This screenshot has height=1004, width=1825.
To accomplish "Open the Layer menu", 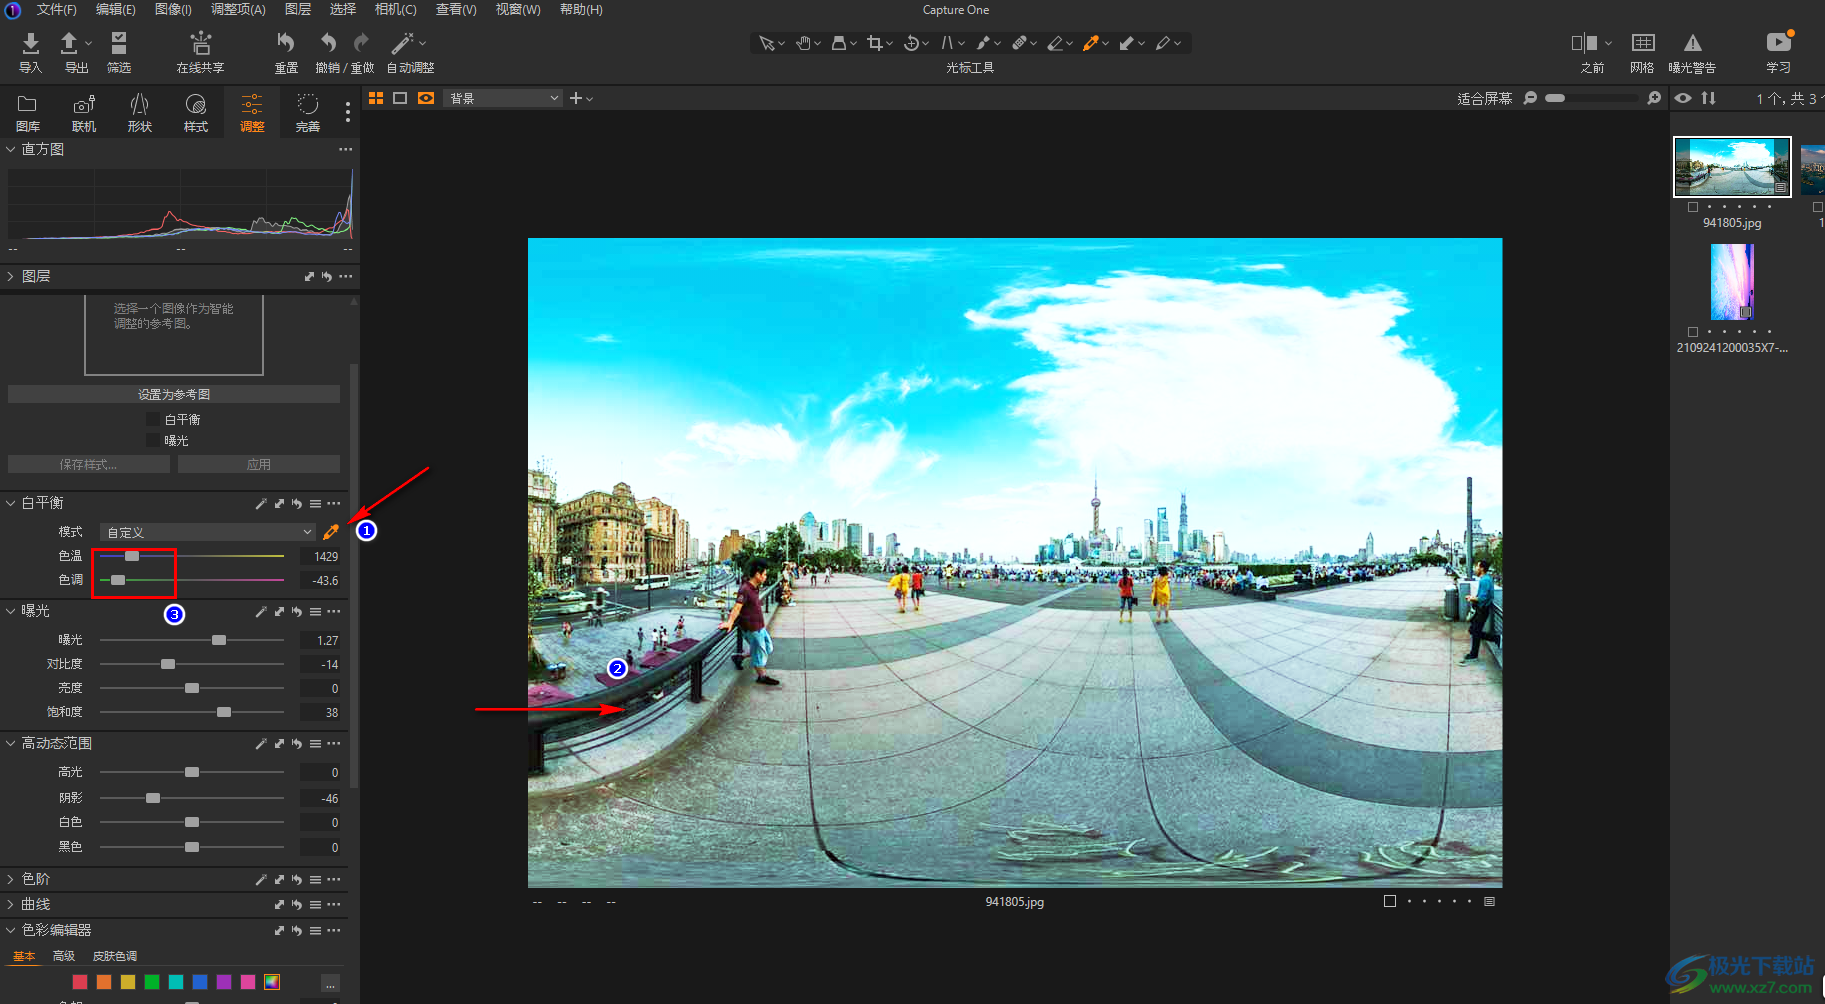I will pos(297,9).
